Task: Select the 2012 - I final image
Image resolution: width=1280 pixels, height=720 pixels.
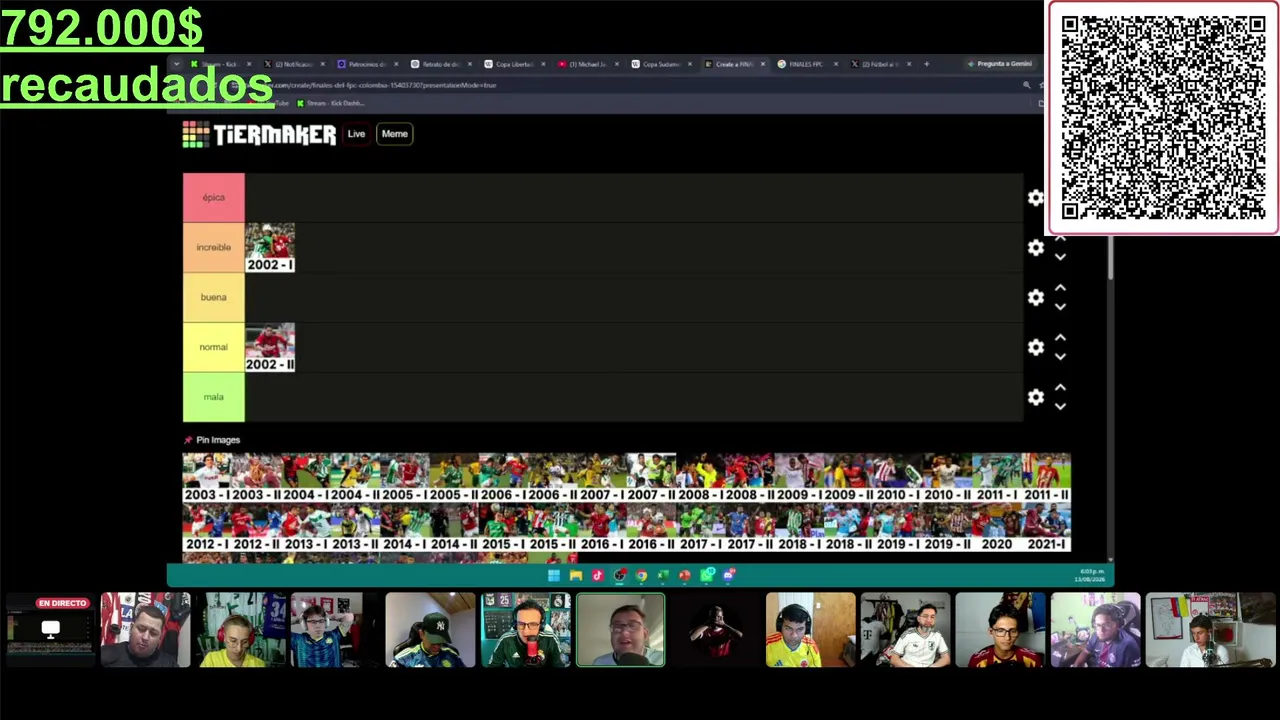Action: [x=207, y=527]
